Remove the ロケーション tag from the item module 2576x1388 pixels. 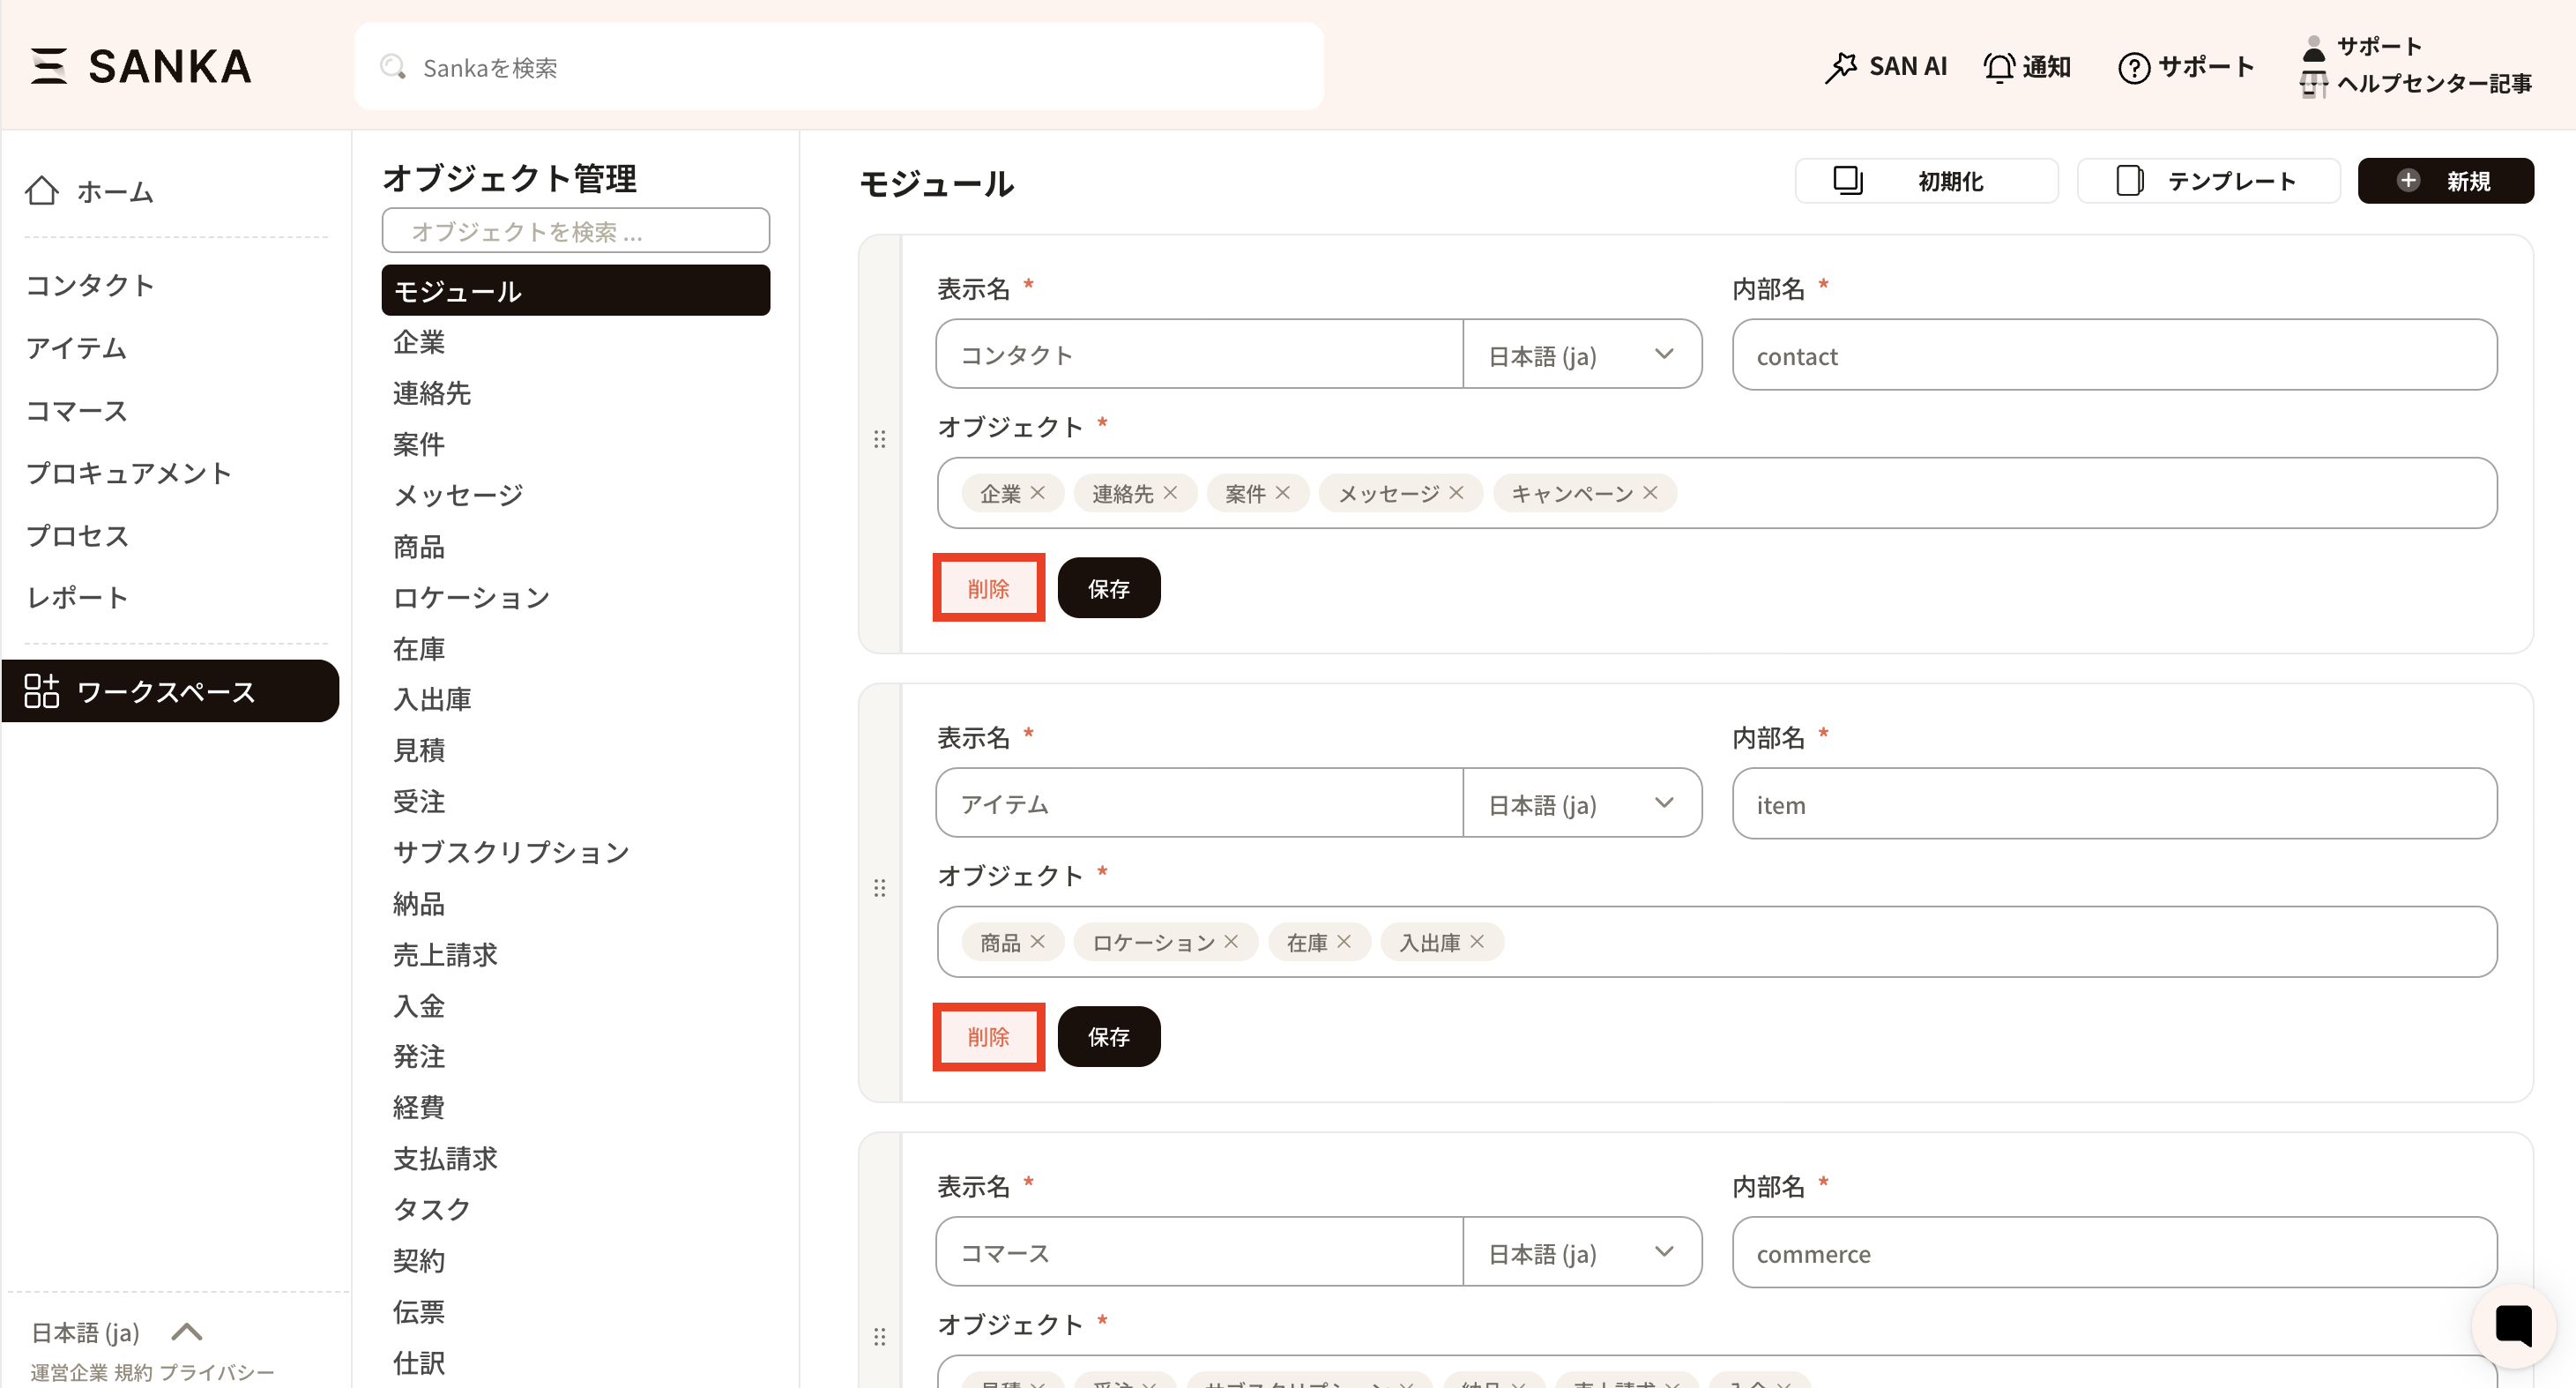(x=1230, y=942)
